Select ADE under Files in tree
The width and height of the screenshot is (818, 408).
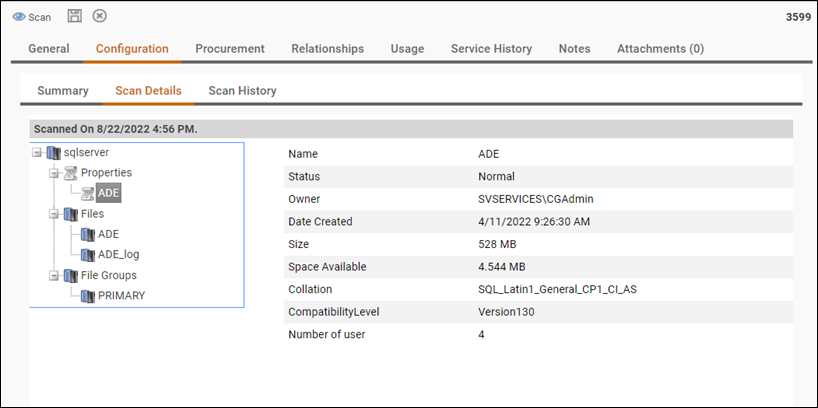click(108, 234)
